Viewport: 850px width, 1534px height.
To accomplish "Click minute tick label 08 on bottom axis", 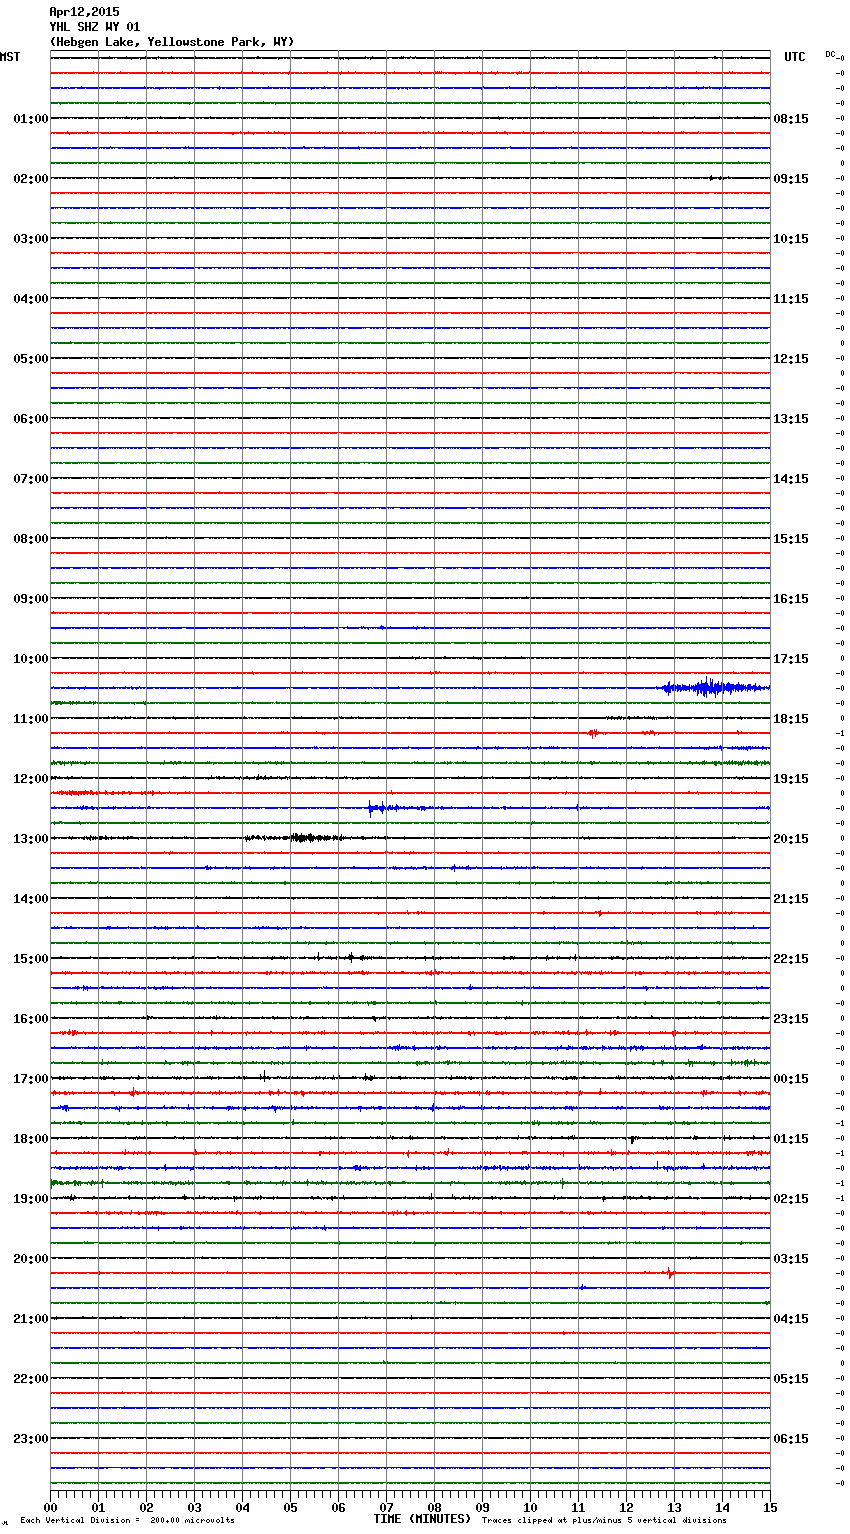I will point(435,1507).
